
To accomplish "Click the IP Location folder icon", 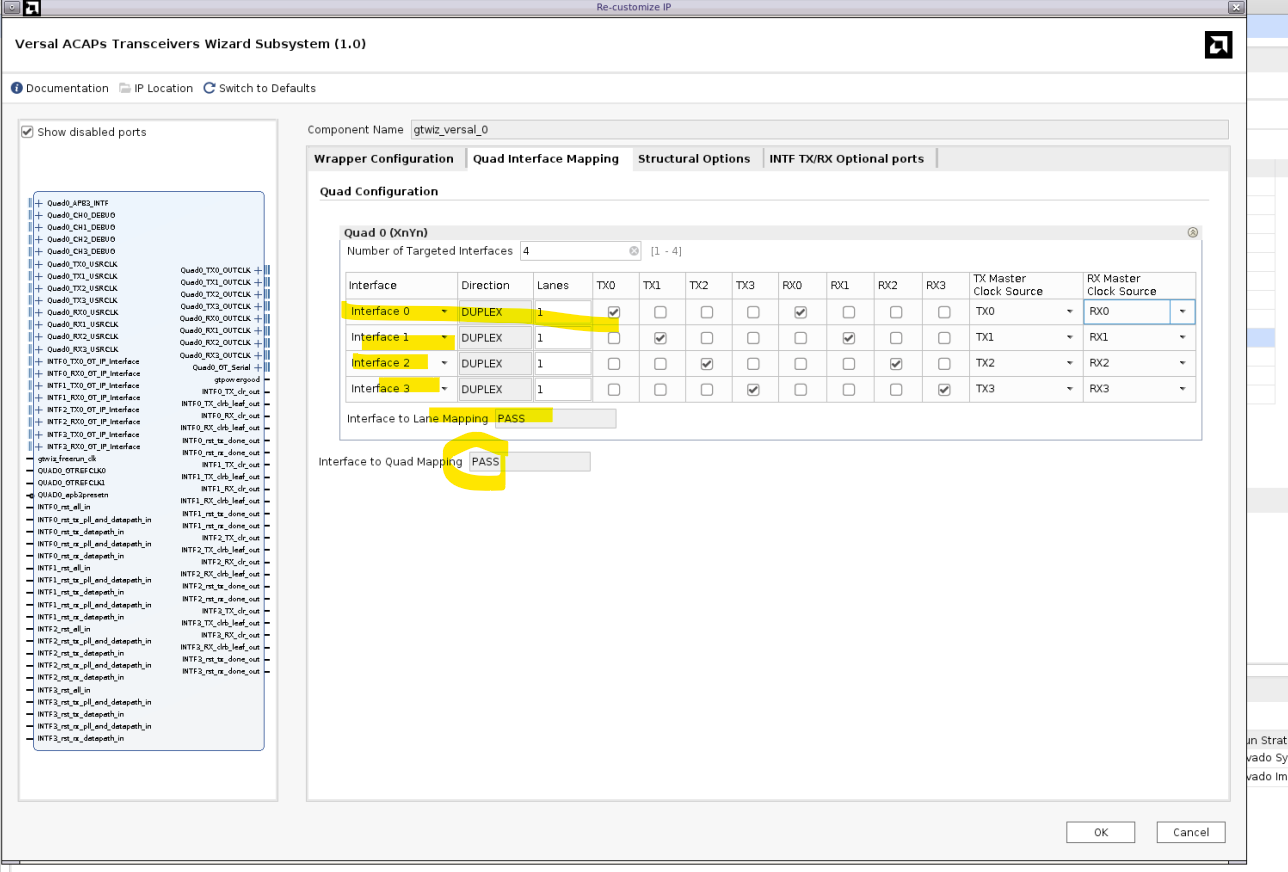I will pyautogui.click(x=125, y=88).
